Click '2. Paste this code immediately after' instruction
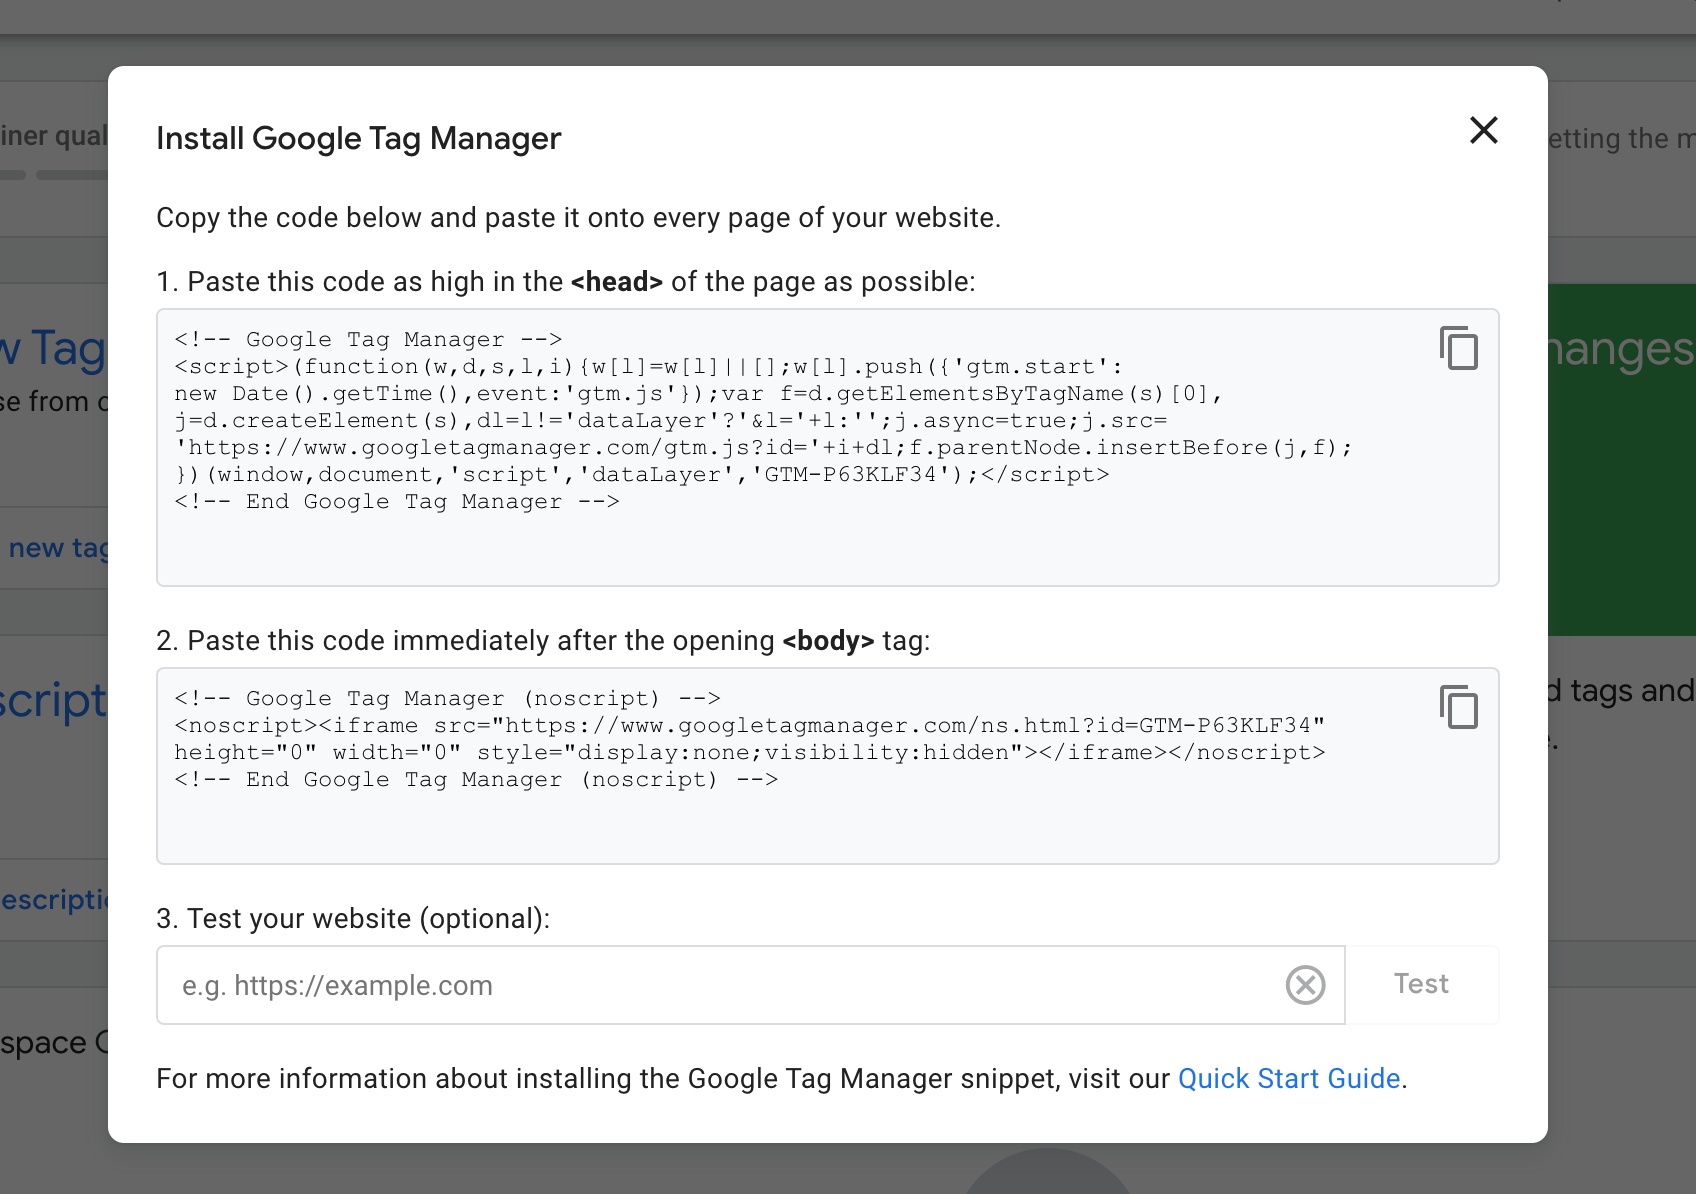Screen dimensions: 1696x1194 [x=543, y=641]
